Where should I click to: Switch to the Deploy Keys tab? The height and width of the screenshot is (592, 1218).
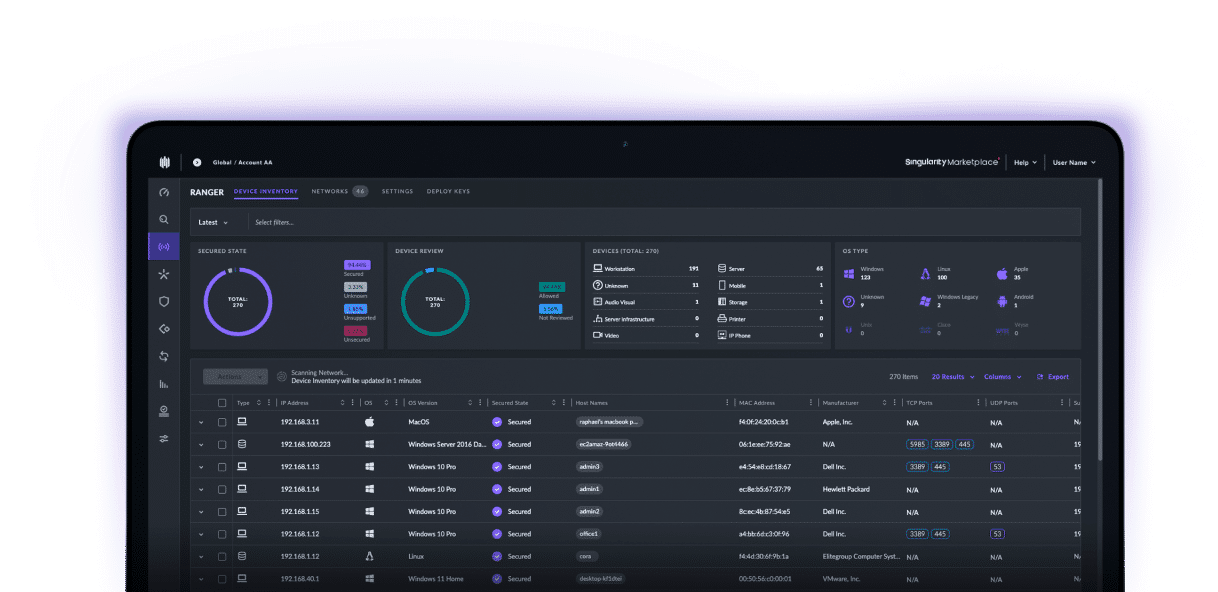(x=448, y=191)
